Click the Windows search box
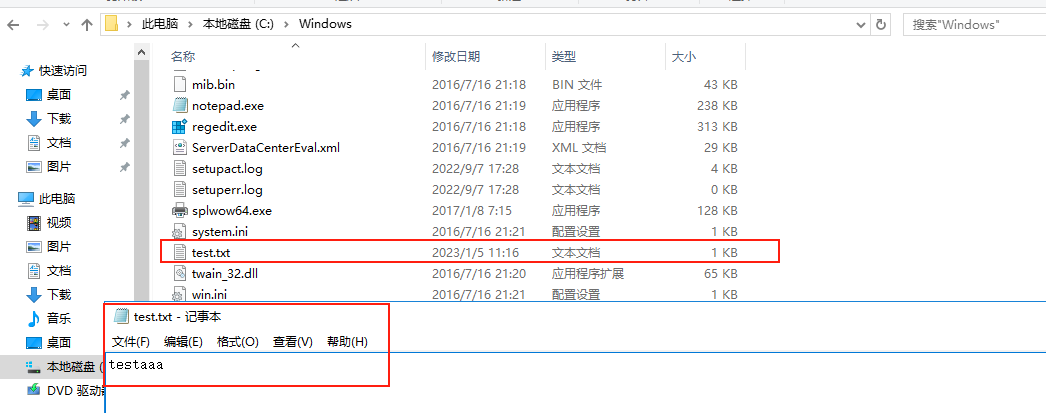Screen dimensions: 1046x413 (x=974, y=25)
